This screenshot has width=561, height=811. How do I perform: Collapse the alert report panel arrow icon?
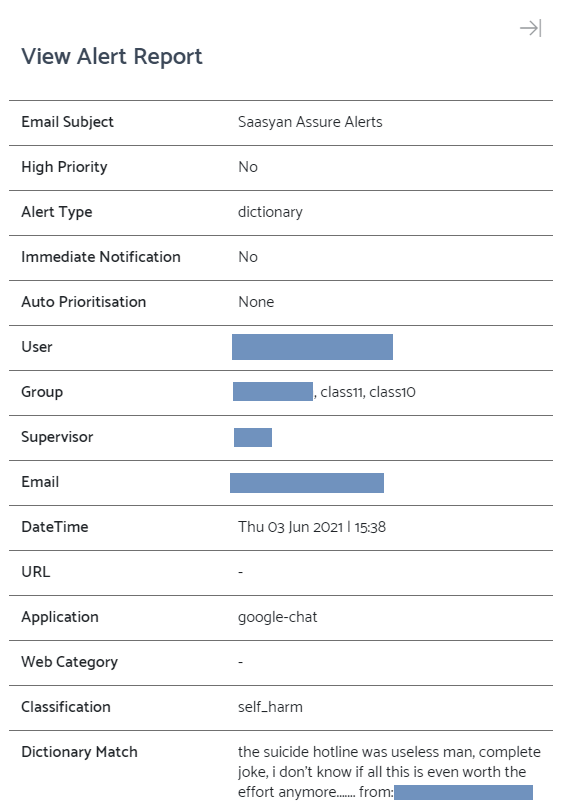(x=530, y=28)
